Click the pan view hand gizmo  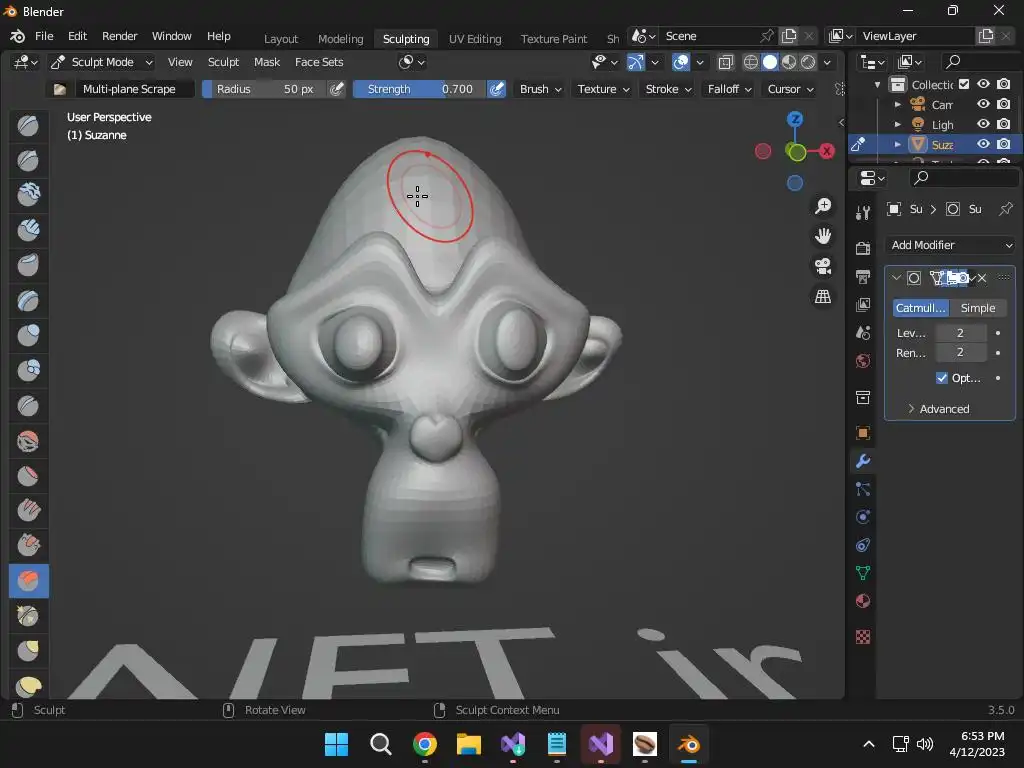coord(823,236)
